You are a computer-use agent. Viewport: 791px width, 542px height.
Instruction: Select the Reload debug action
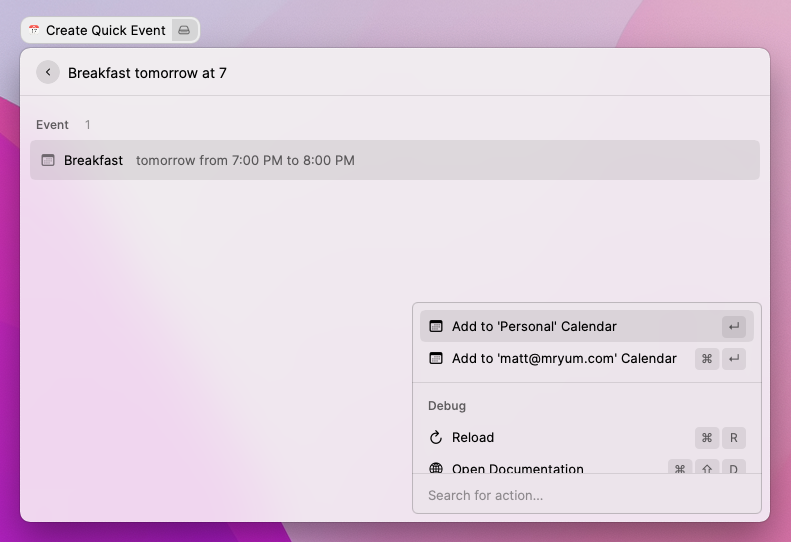tap(586, 438)
